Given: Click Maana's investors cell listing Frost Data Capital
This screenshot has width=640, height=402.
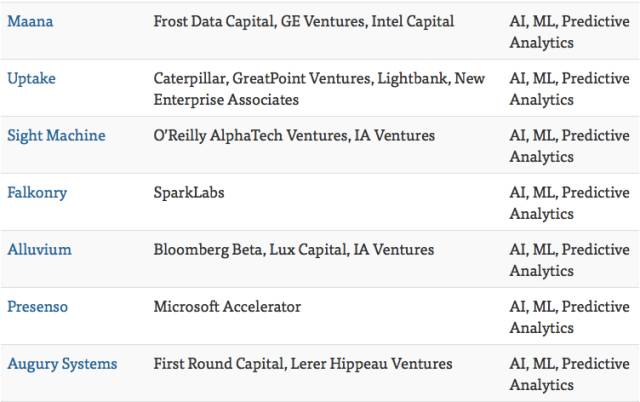Looking at the screenshot, I should point(303,21).
